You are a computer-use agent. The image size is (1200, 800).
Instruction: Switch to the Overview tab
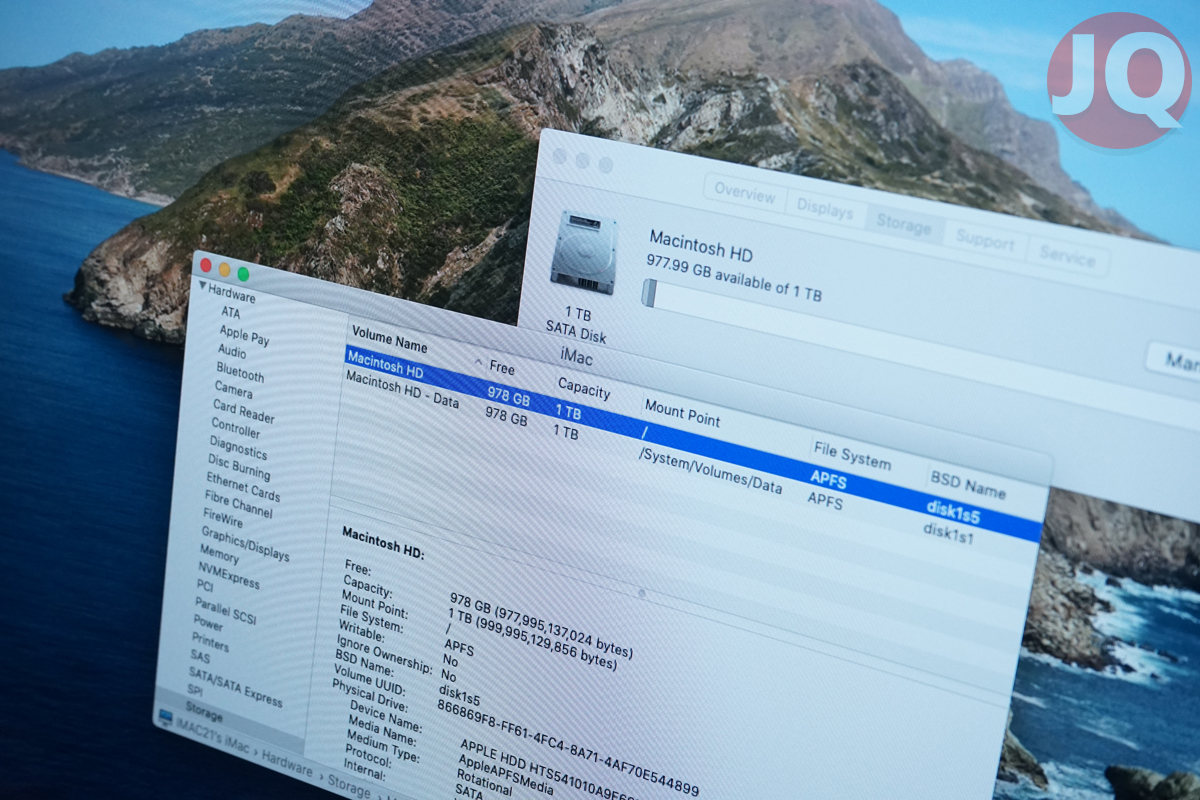tap(745, 193)
